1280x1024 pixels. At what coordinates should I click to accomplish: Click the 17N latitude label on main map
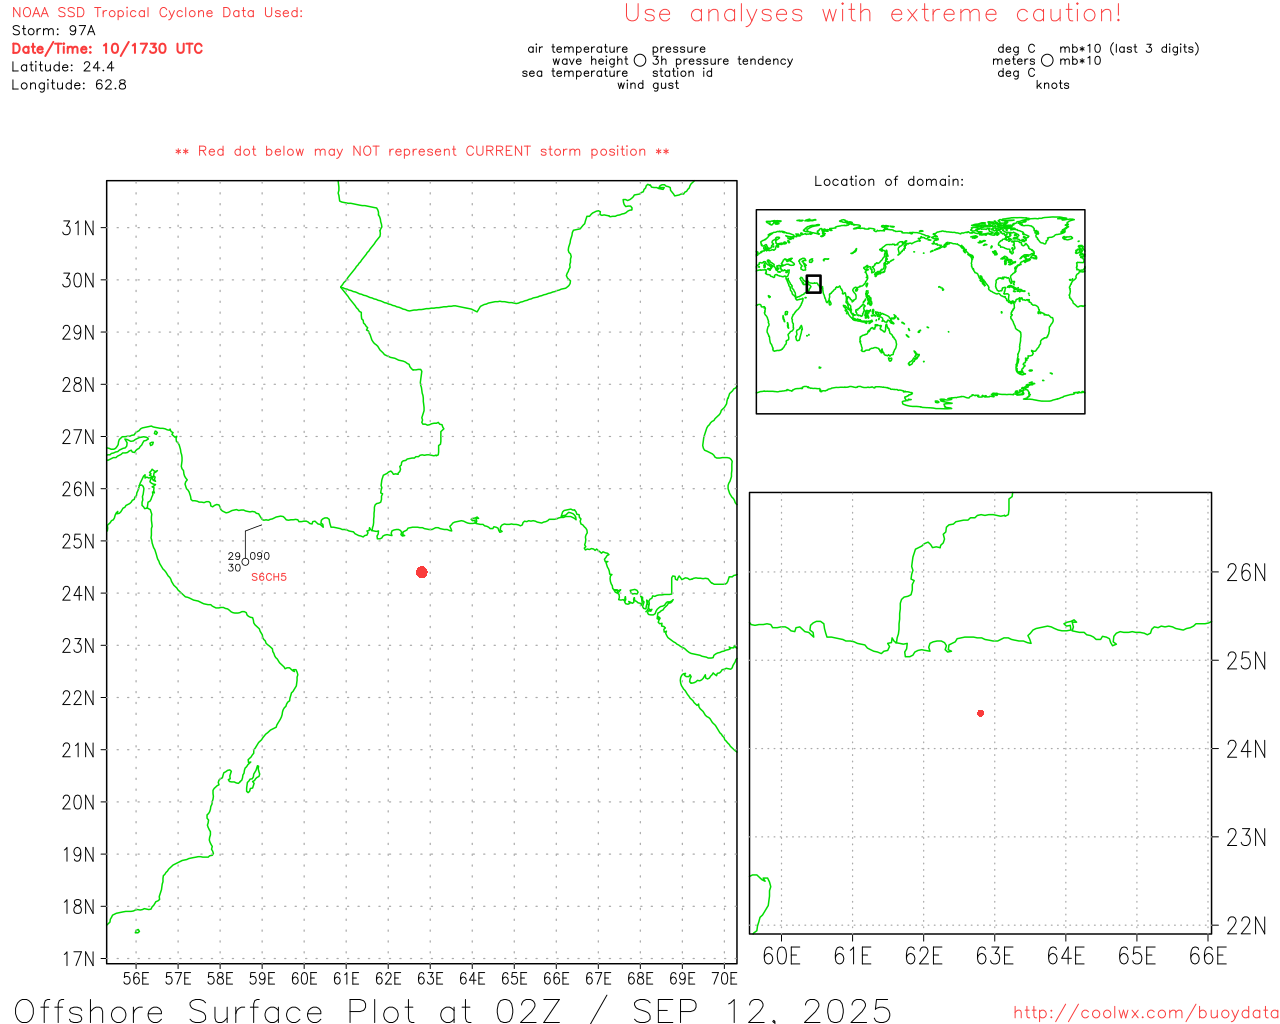click(78, 959)
